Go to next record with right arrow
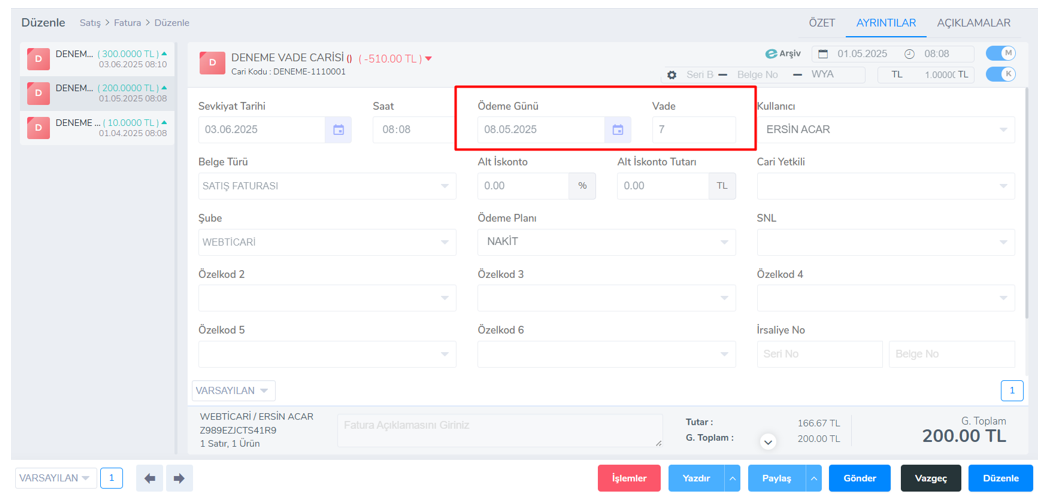This screenshot has height=502, width=1049. 179,479
